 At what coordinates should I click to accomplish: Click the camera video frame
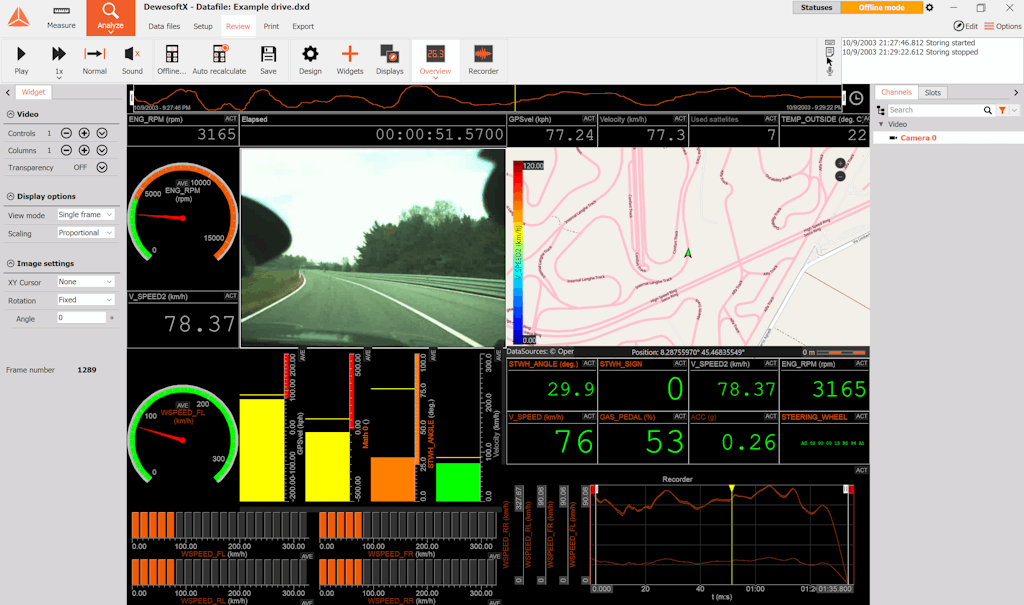point(373,248)
